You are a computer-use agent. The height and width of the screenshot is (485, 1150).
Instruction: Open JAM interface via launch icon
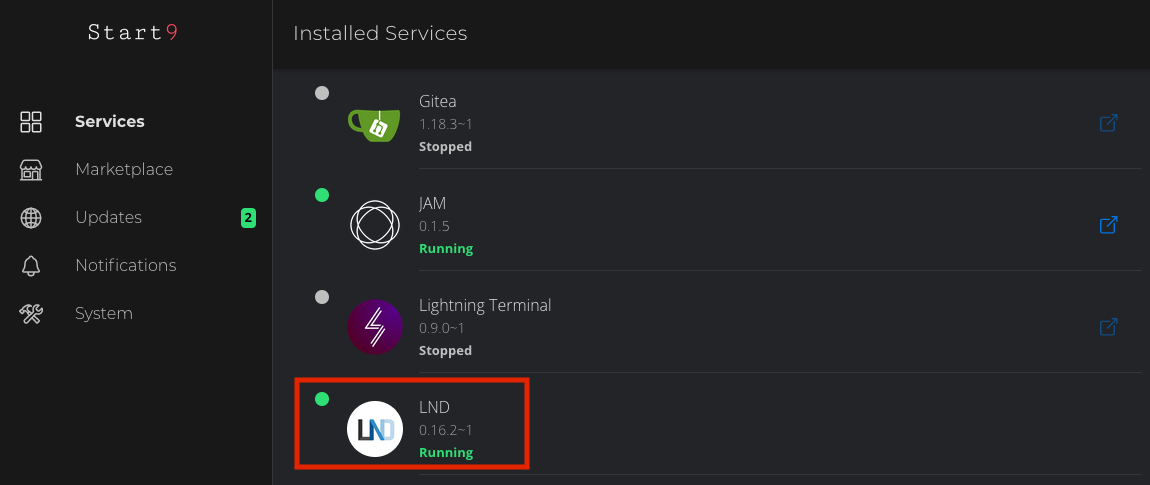1108,225
